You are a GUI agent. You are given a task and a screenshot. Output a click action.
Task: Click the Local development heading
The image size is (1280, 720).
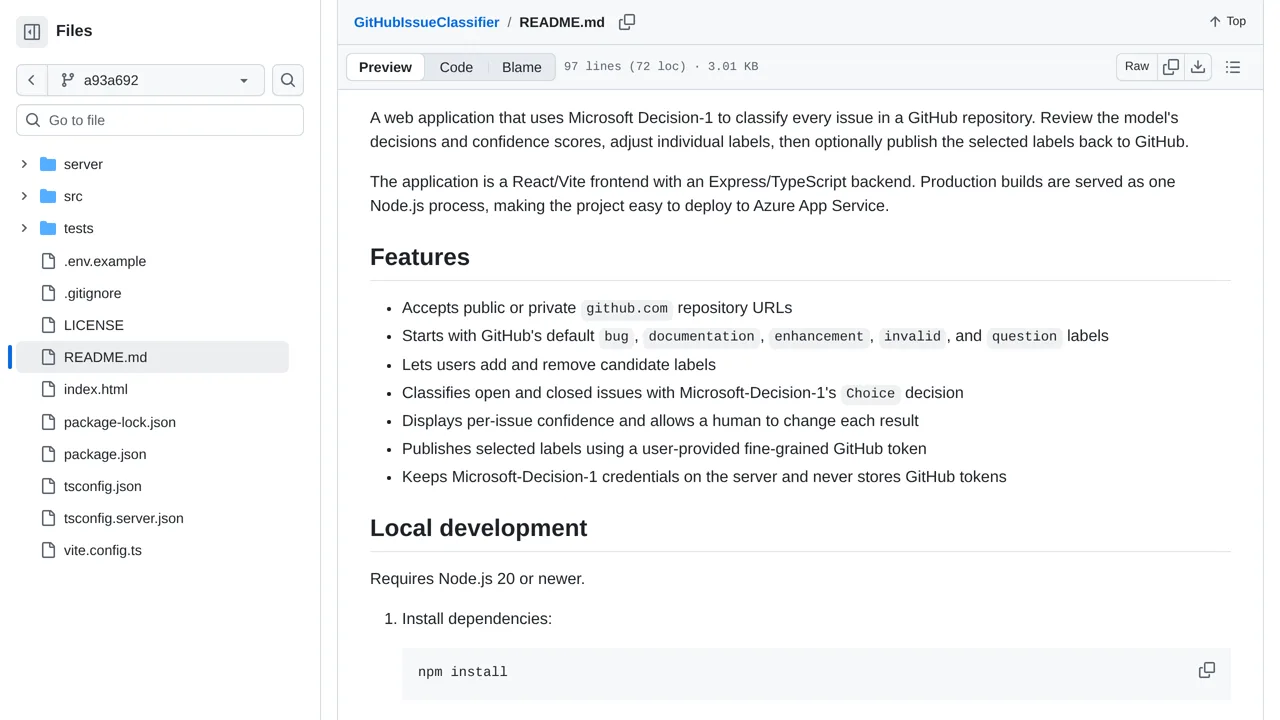point(478,528)
